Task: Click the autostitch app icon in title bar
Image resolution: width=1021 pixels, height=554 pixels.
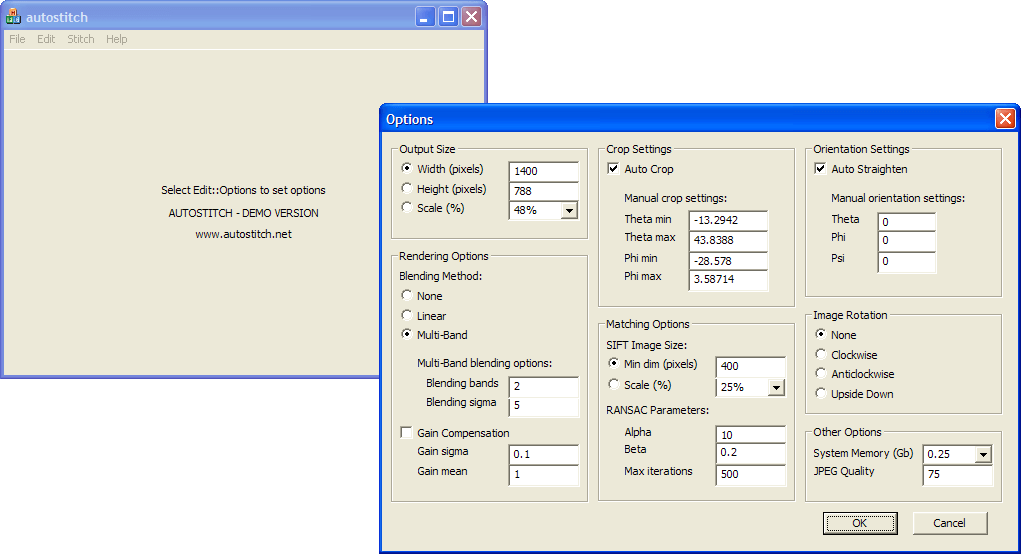Action: coord(13,17)
